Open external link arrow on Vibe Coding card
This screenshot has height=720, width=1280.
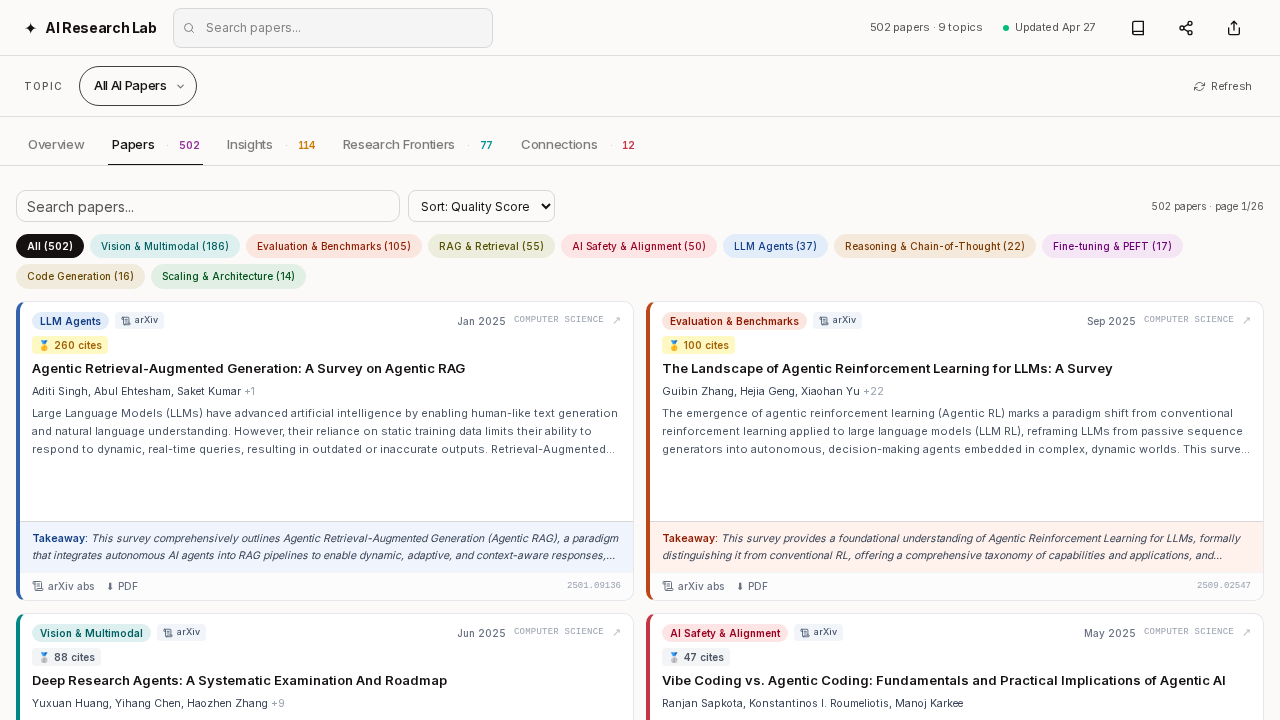[1247, 632]
